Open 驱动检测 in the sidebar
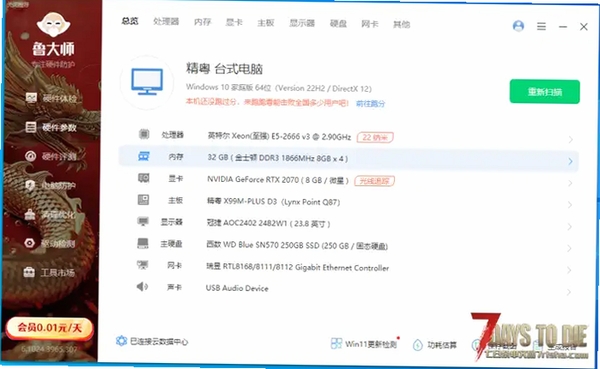600x369 pixels. 51,243
